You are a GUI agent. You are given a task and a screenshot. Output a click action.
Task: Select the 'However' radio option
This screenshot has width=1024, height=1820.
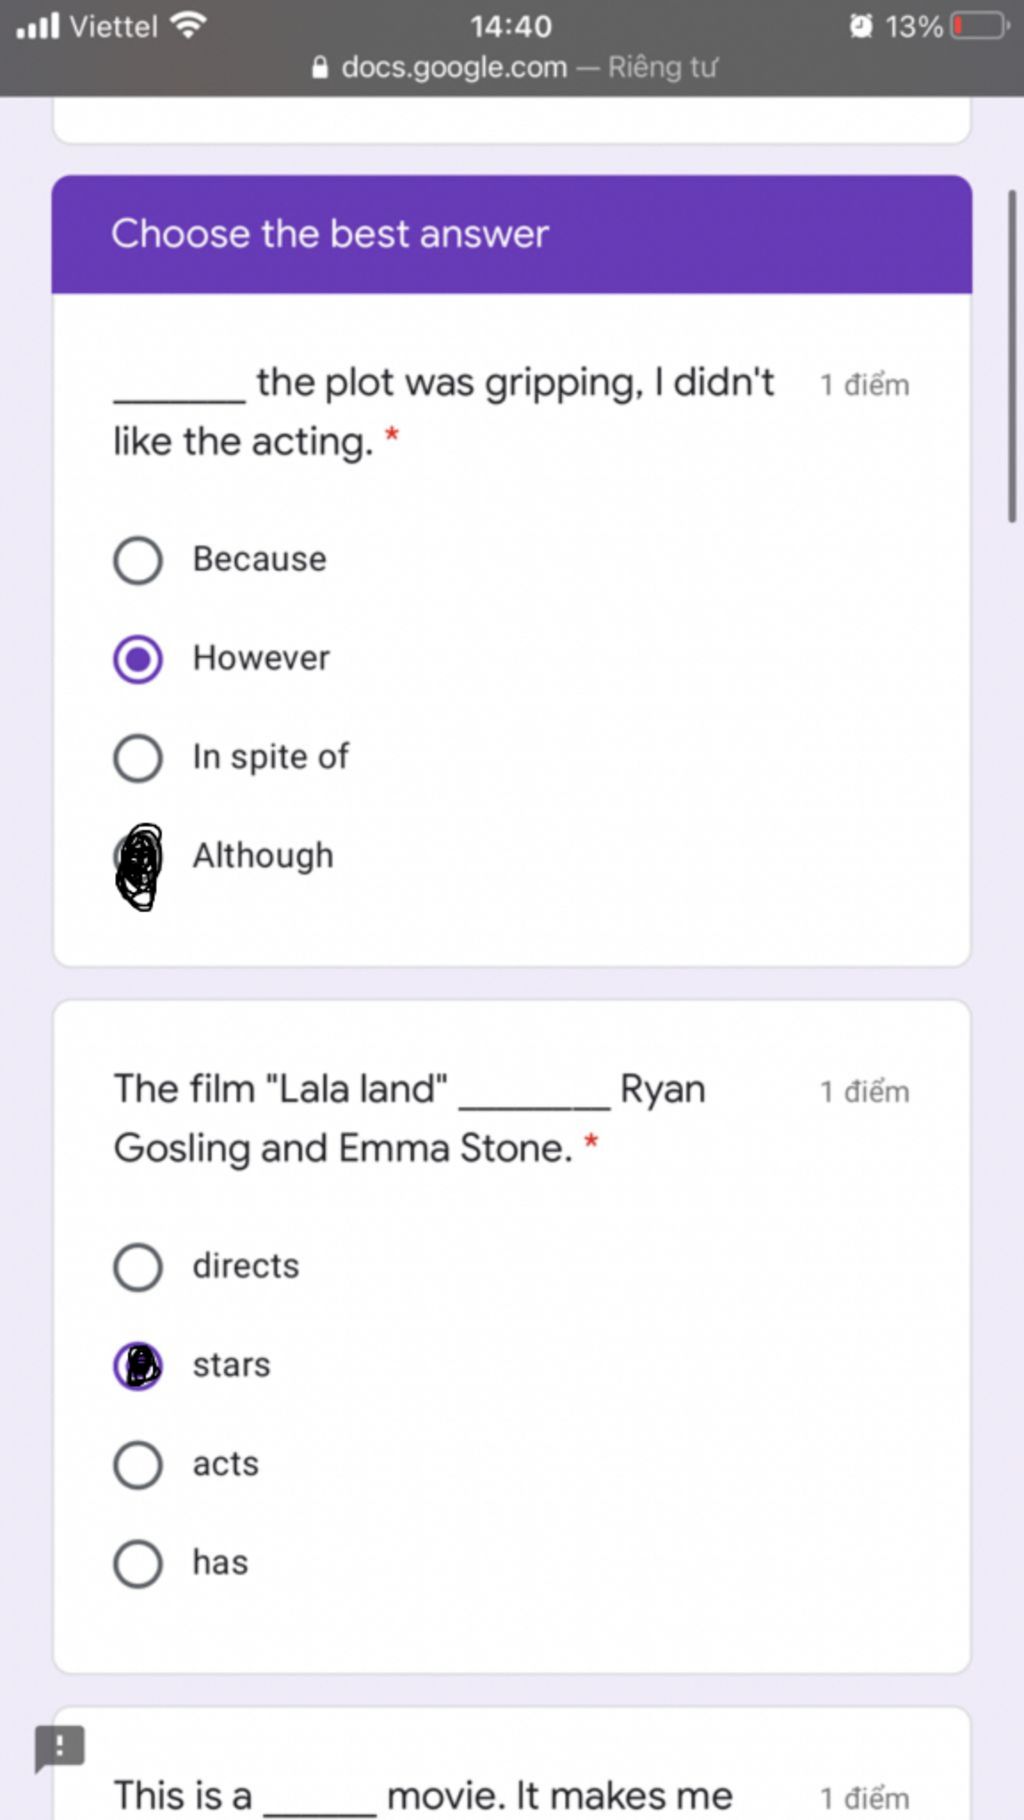(x=138, y=659)
